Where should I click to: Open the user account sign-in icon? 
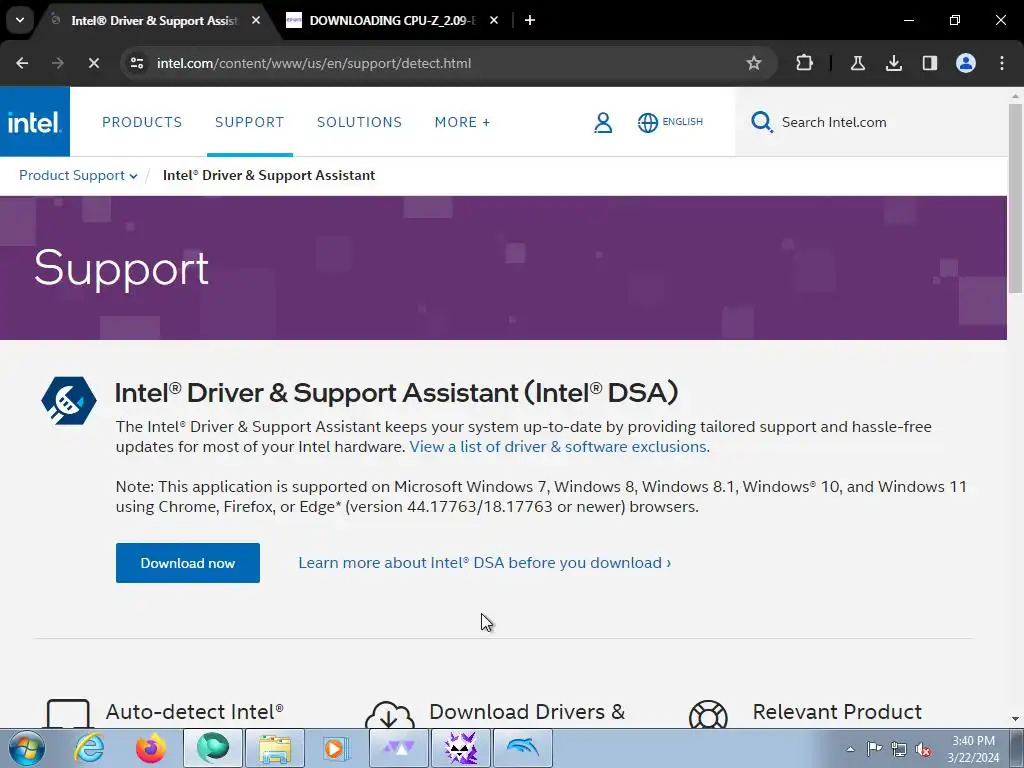tap(603, 122)
